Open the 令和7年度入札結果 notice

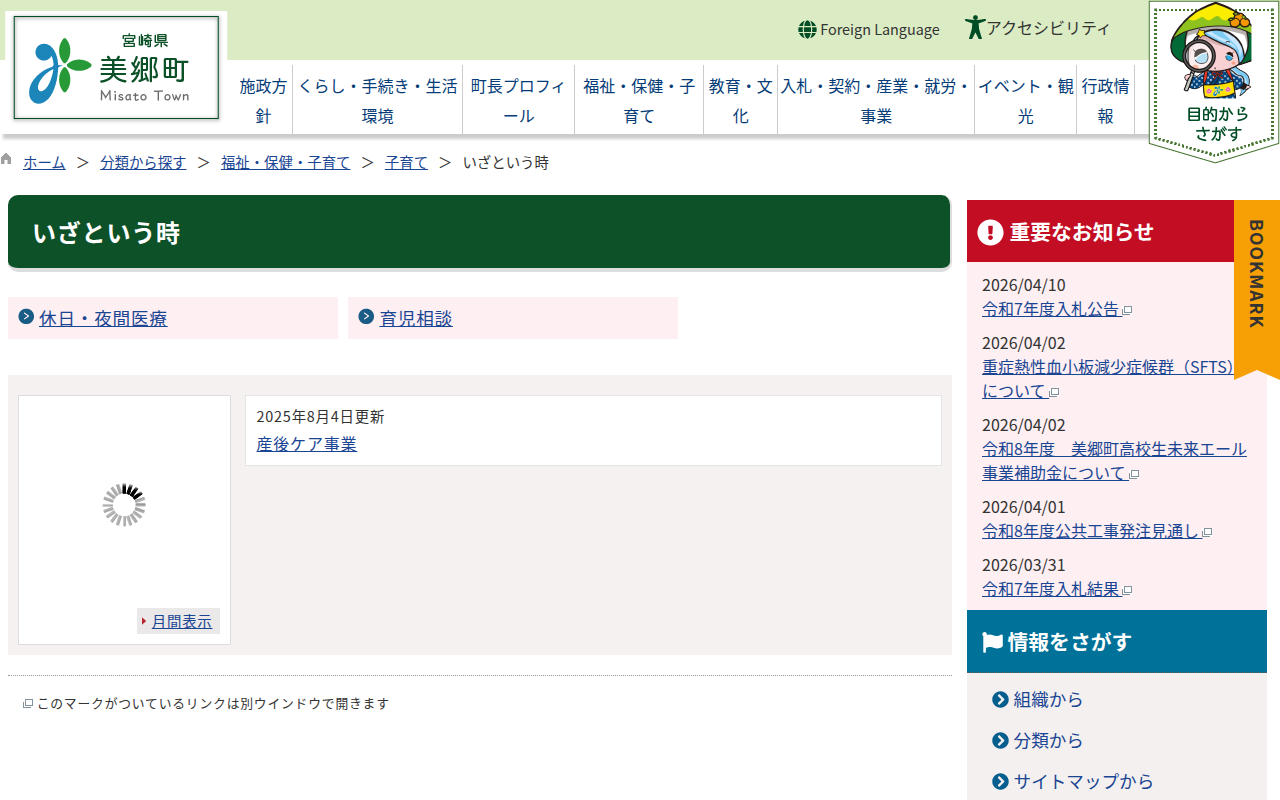(x=1051, y=589)
